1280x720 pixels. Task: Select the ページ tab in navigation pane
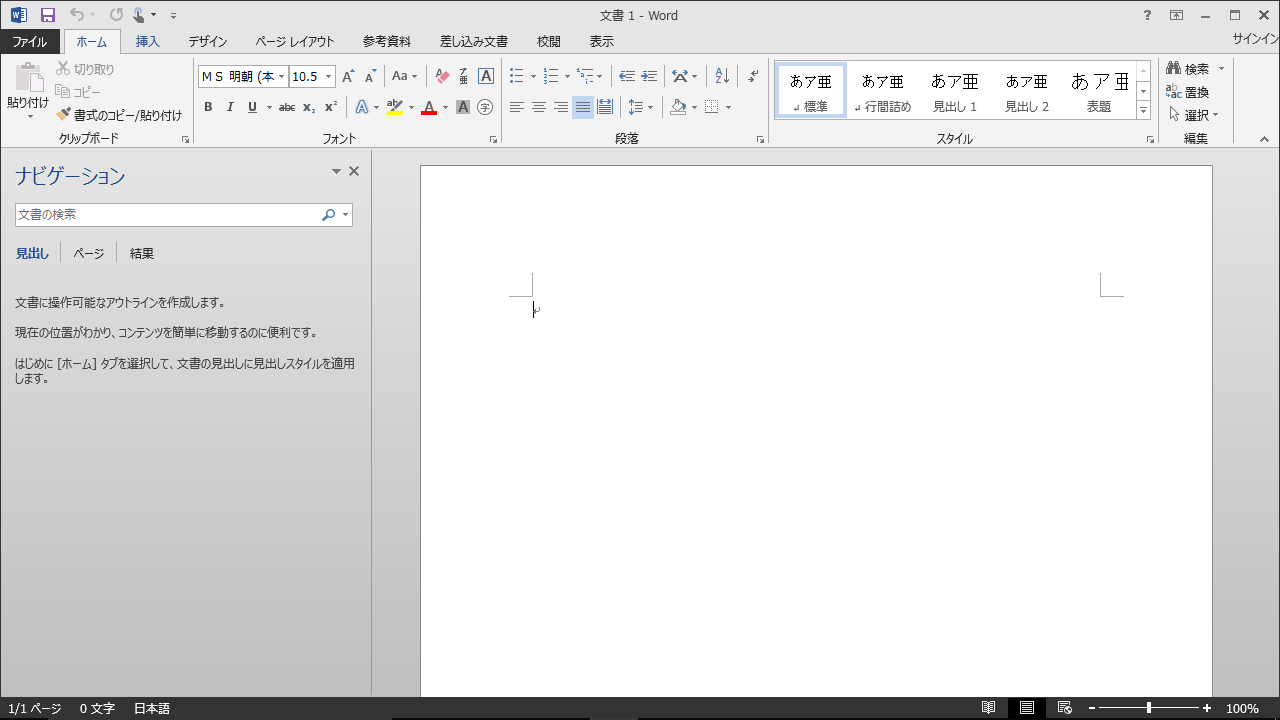coord(88,254)
